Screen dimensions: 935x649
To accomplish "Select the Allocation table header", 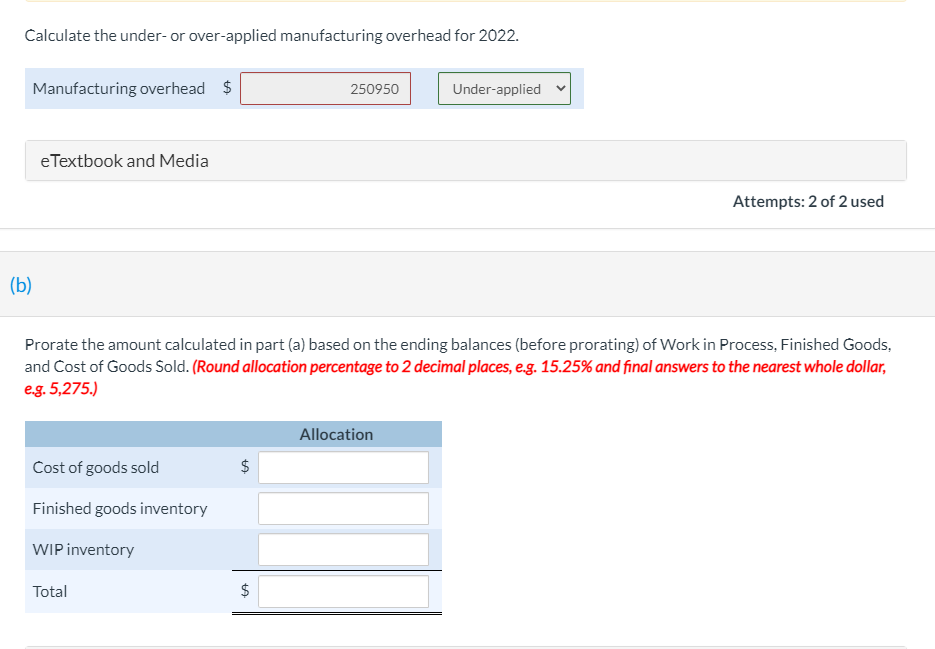I will (x=336, y=434).
